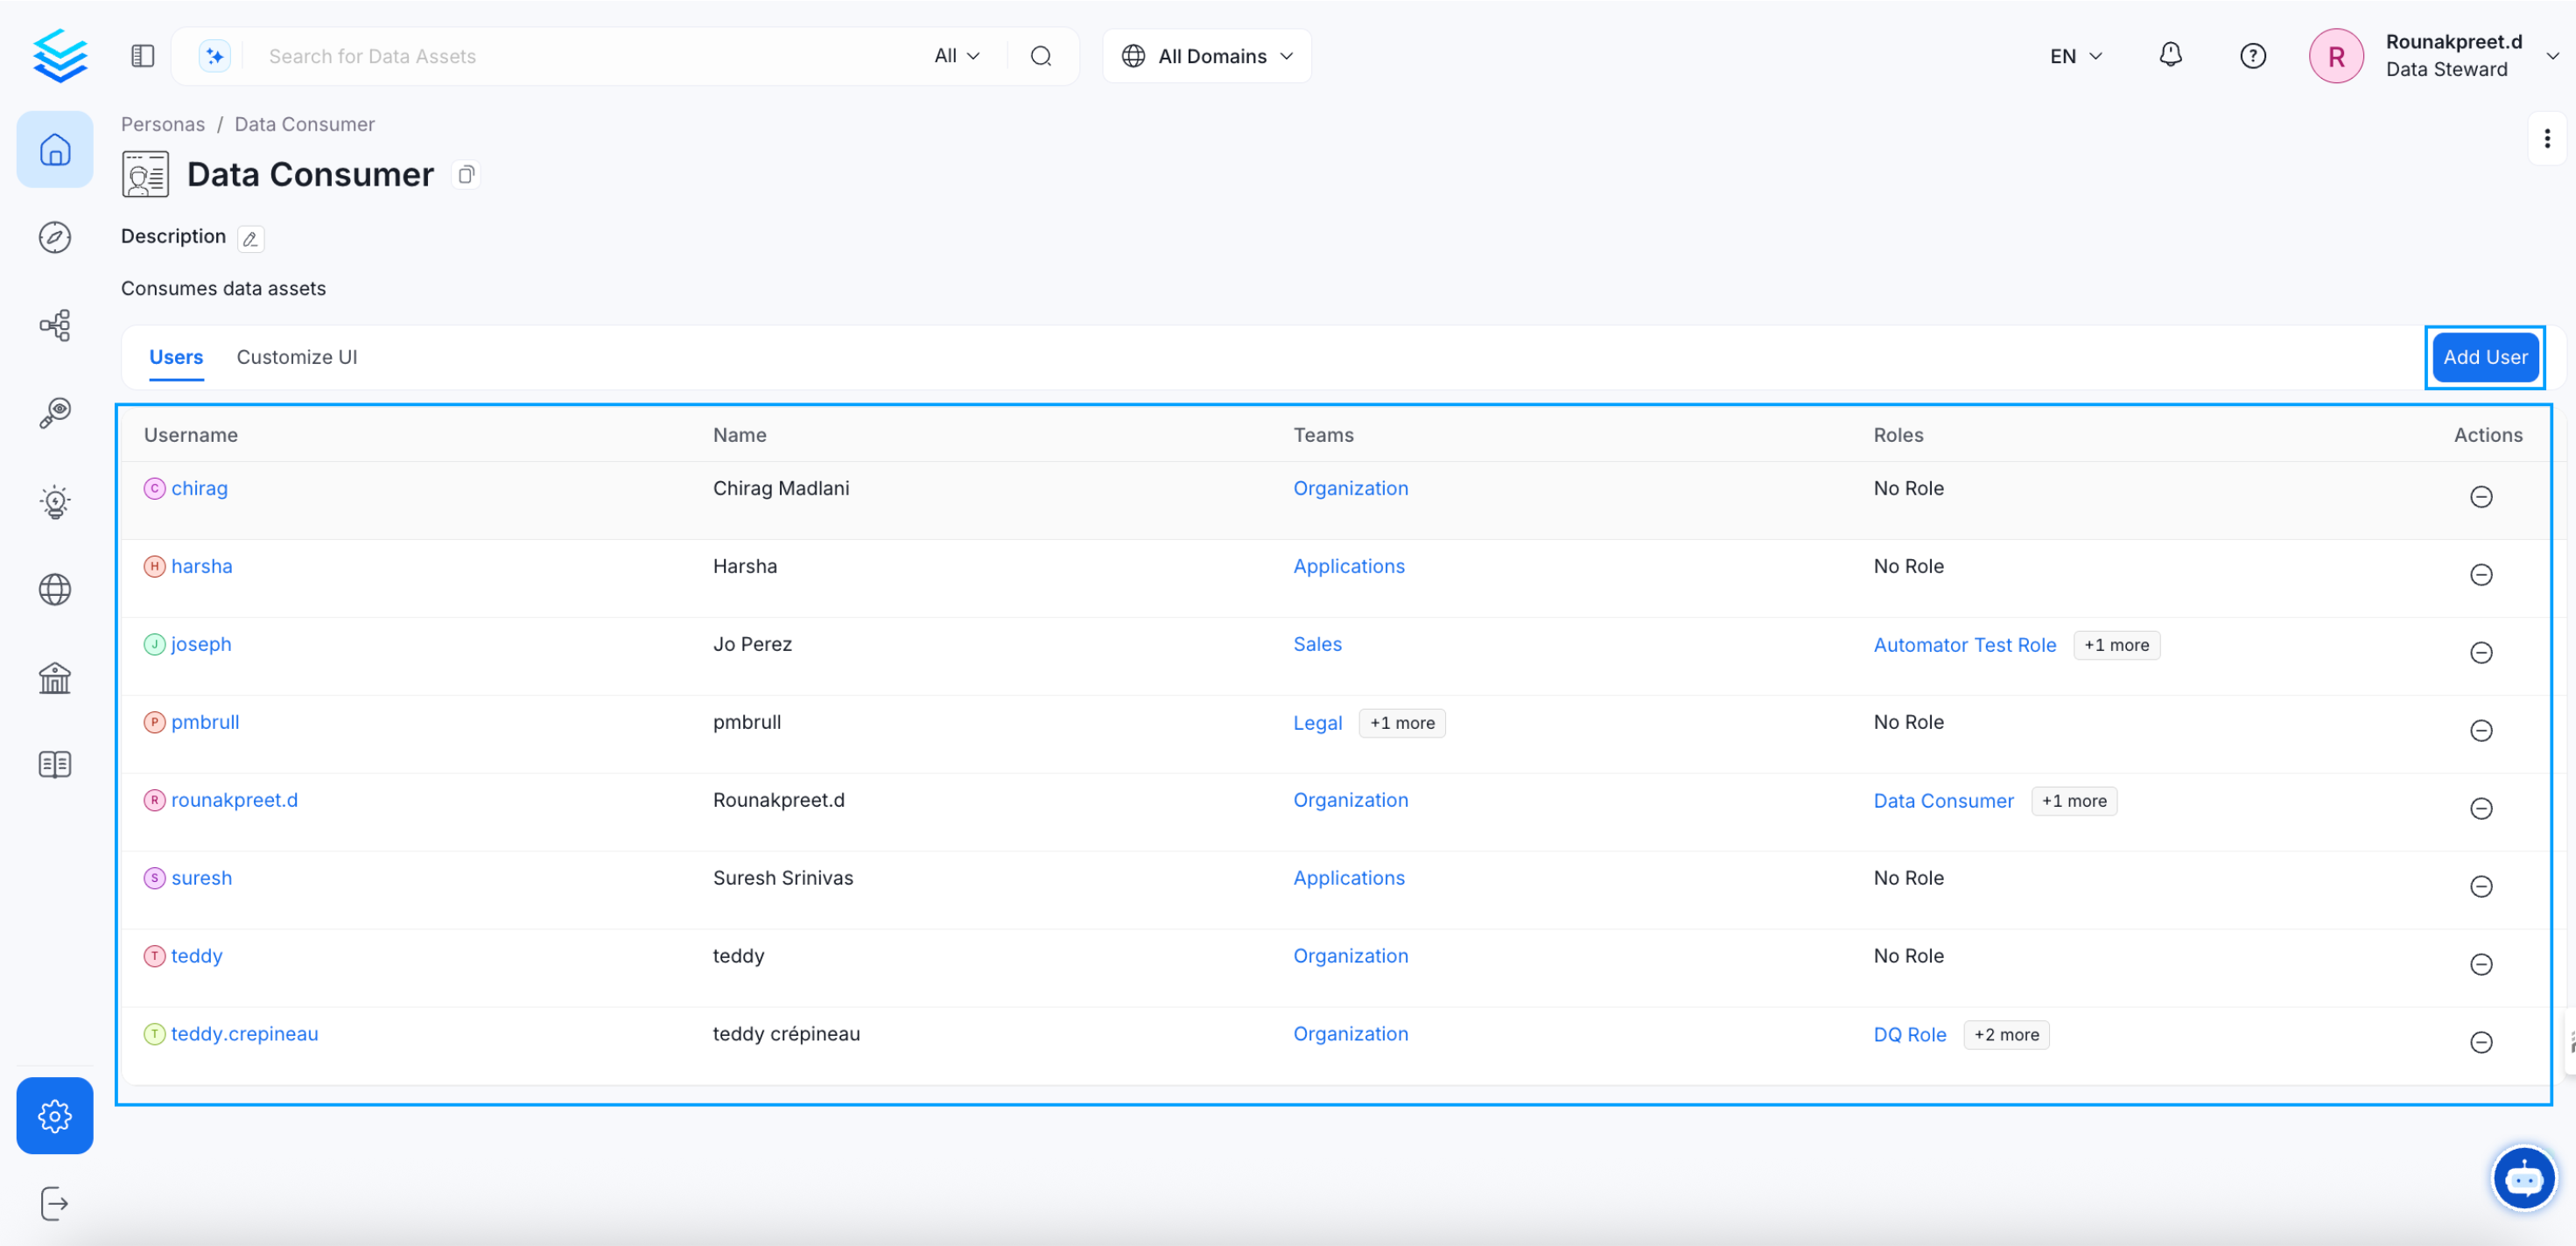2576x1246 pixels.
Task: Open the help question mark icon
Action: click(2252, 56)
